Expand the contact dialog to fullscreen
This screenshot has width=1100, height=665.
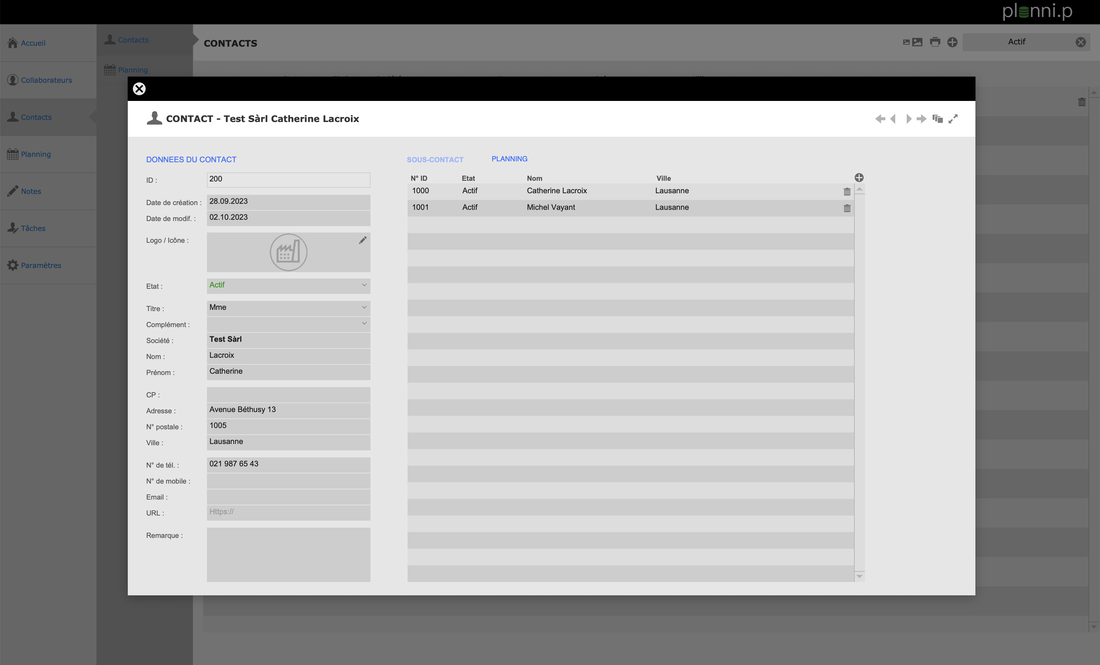pyautogui.click(x=953, y=119)
